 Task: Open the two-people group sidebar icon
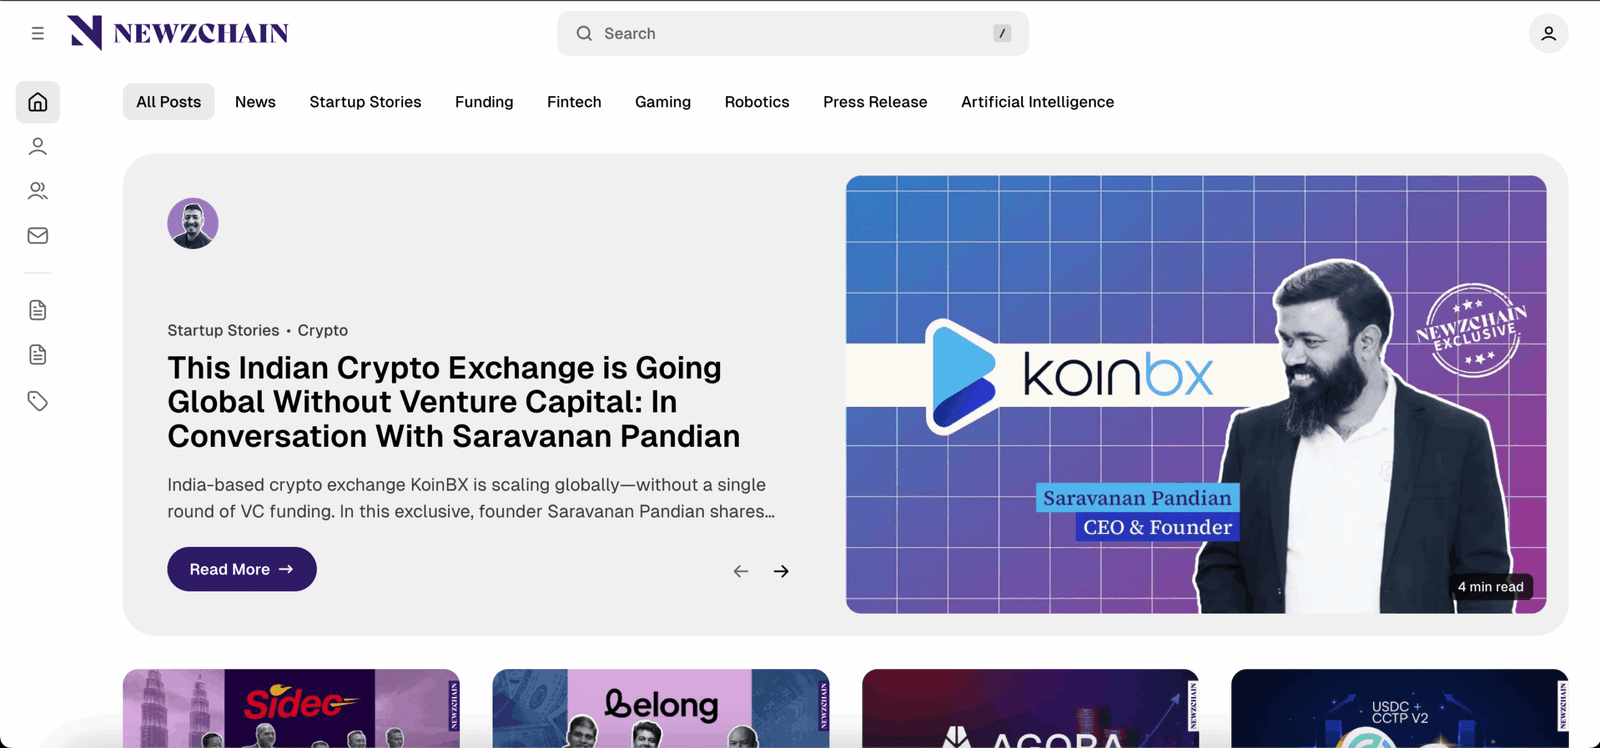pyautogui.click(x=38, y=191)
